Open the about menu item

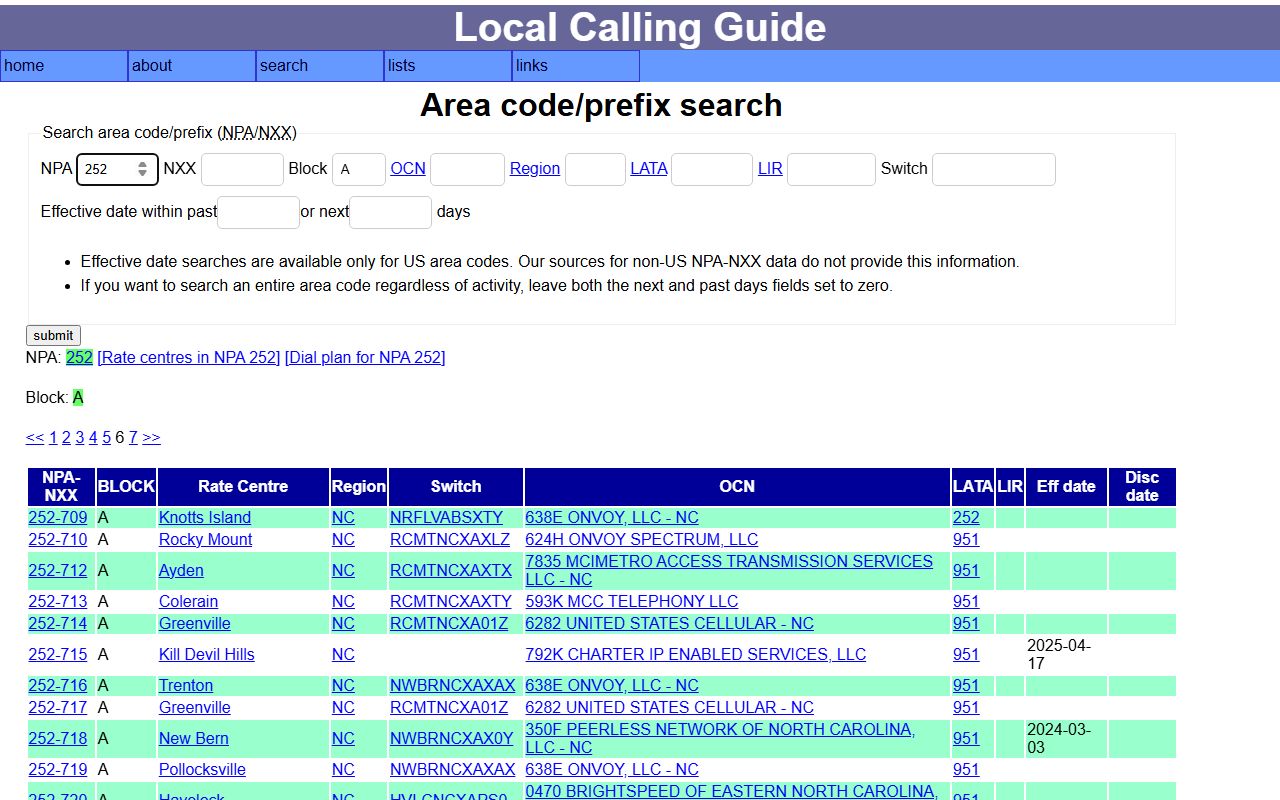tap(192, 66)
